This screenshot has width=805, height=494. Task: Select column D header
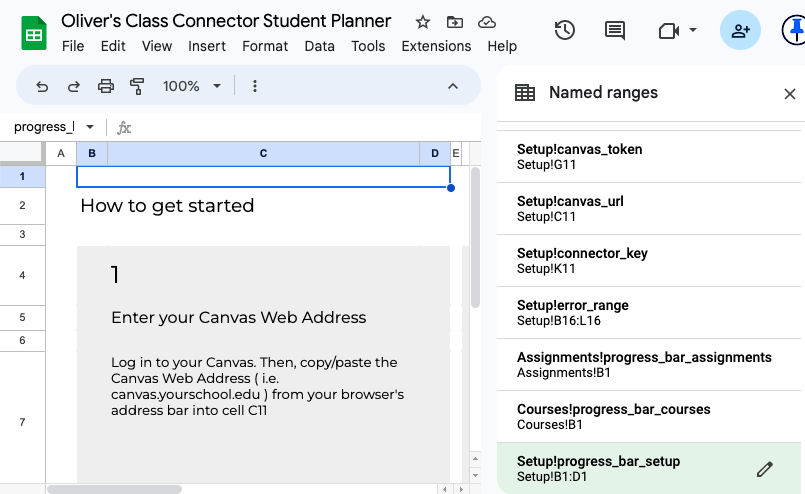pos(435,154)
